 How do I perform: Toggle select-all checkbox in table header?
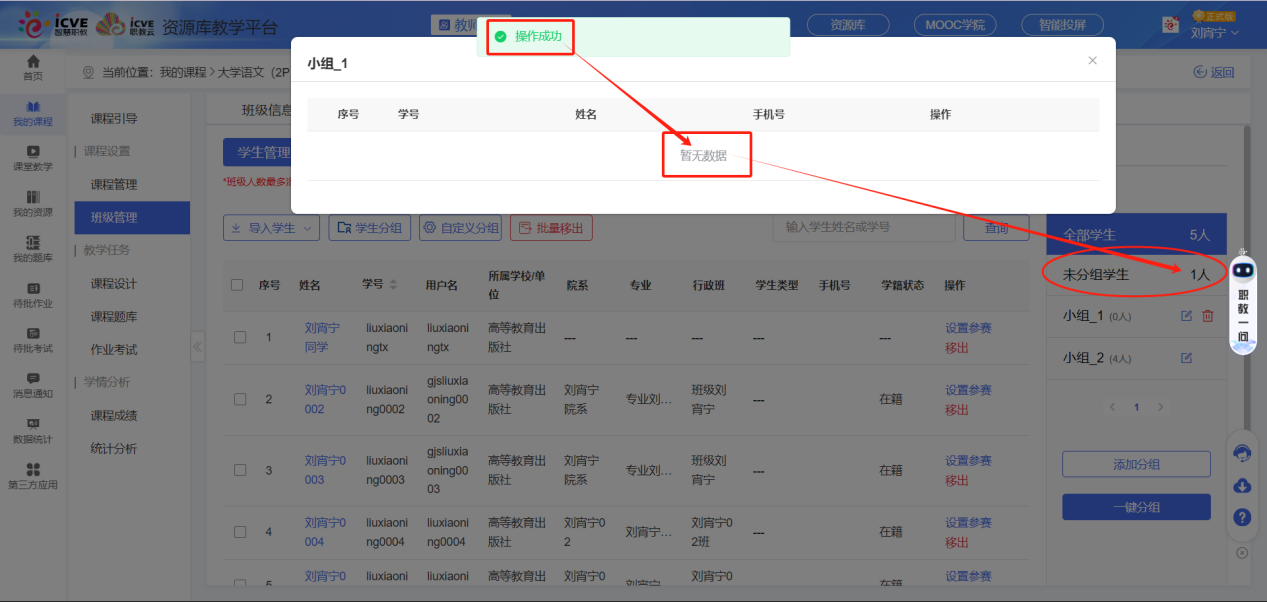coord(237,285)
